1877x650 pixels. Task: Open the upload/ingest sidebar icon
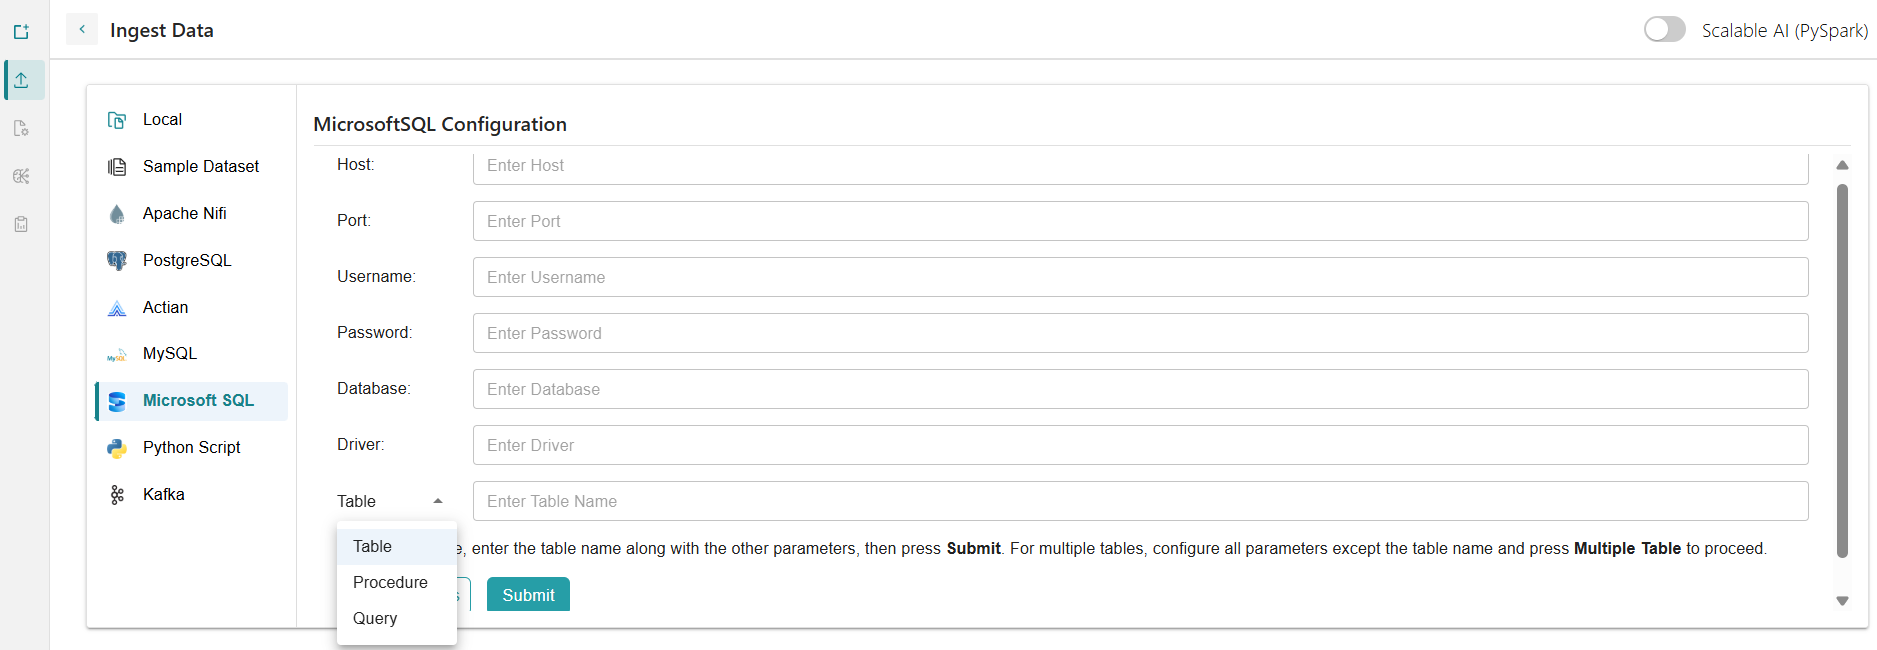pos(23,80)
